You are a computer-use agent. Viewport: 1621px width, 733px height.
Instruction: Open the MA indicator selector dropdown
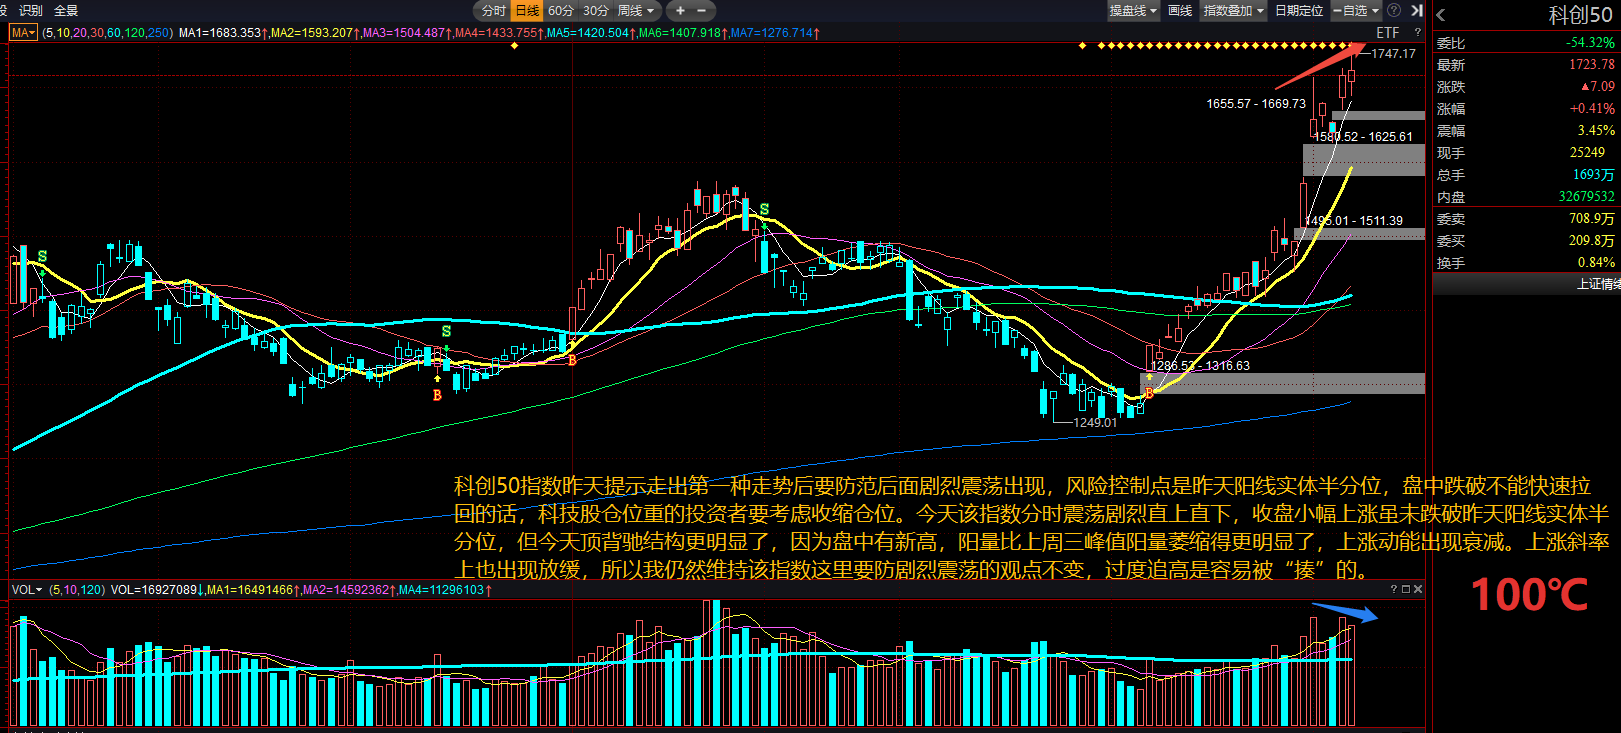[23, 33]
